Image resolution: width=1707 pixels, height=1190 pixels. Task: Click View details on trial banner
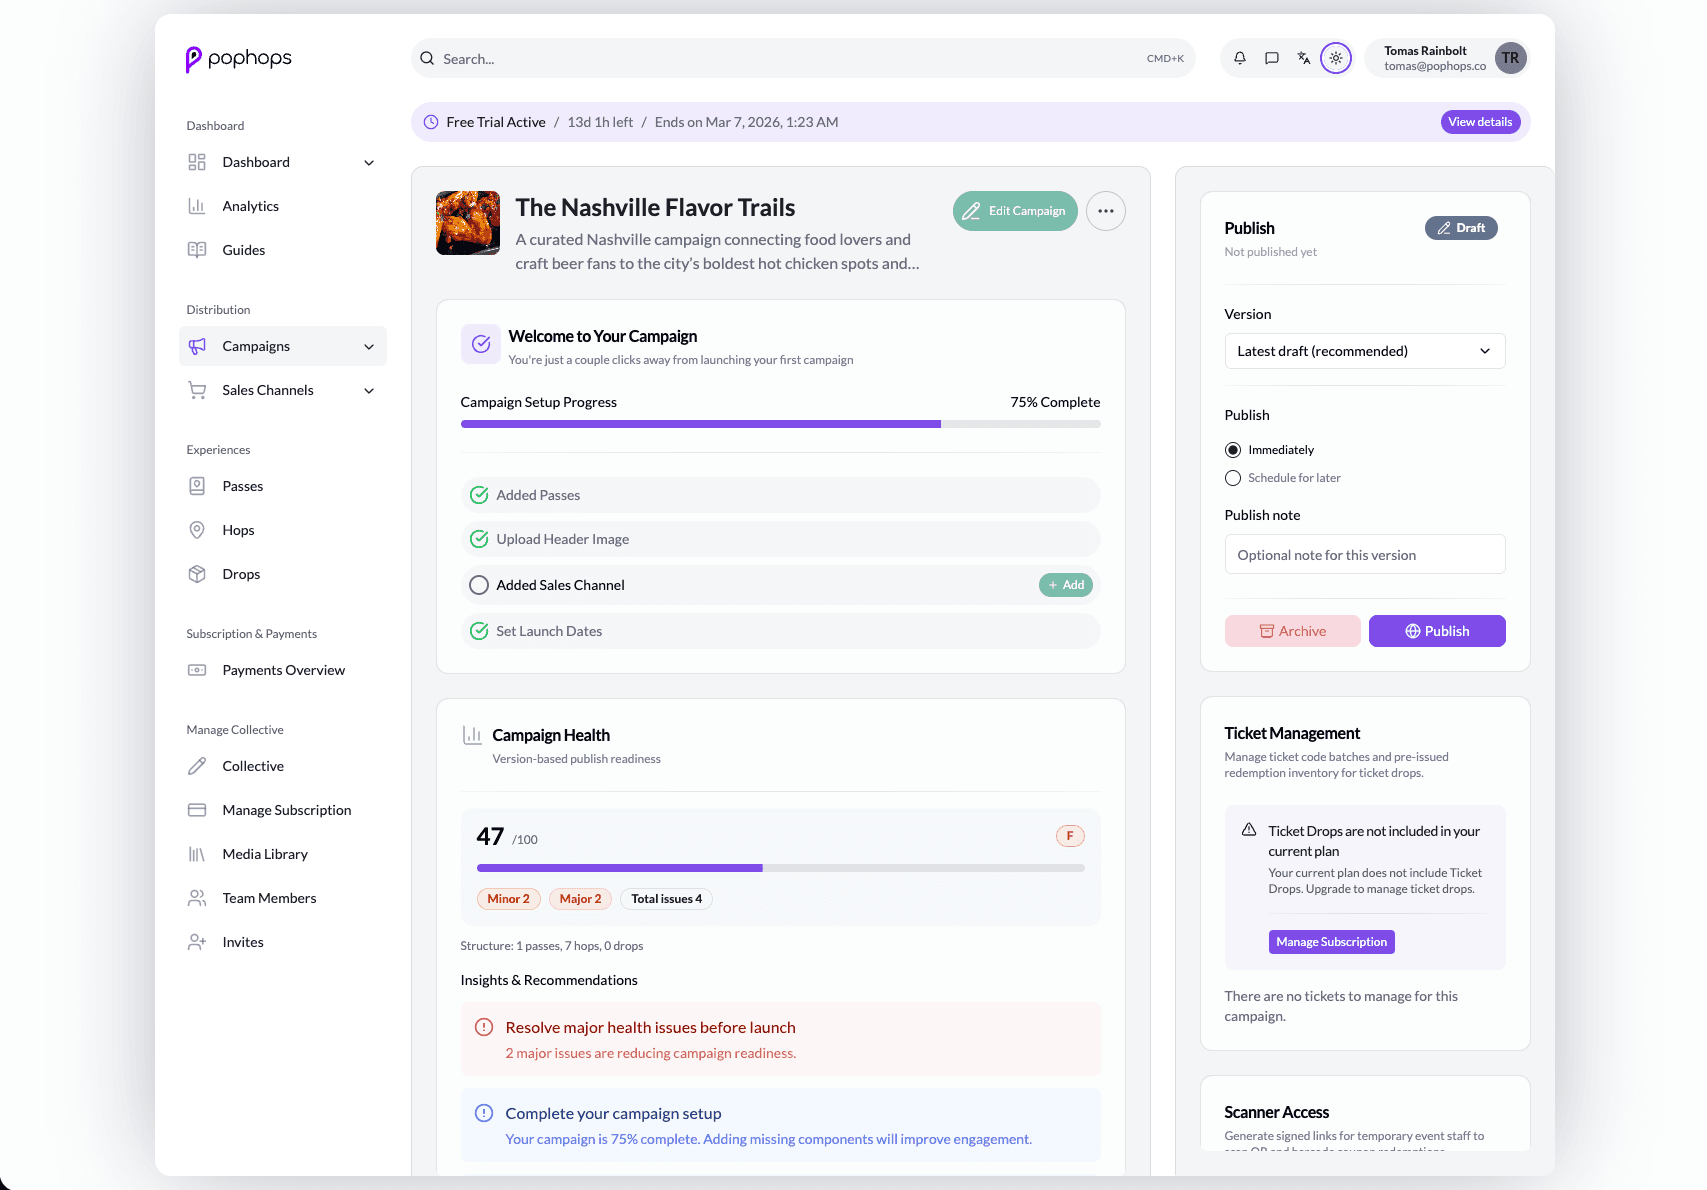tap(1480, 122)
